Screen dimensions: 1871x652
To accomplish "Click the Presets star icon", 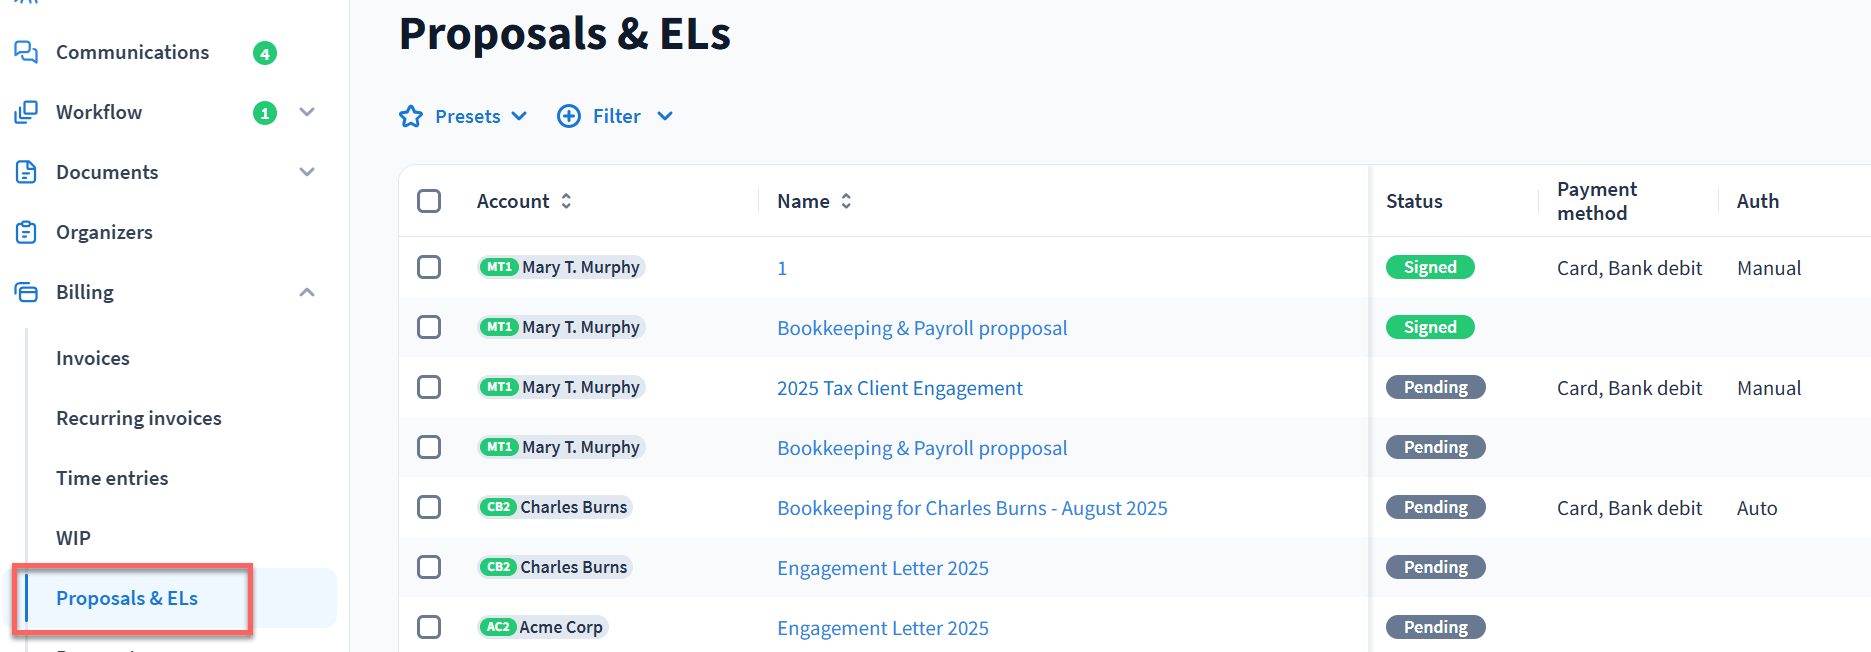I will tap(411, 116).
